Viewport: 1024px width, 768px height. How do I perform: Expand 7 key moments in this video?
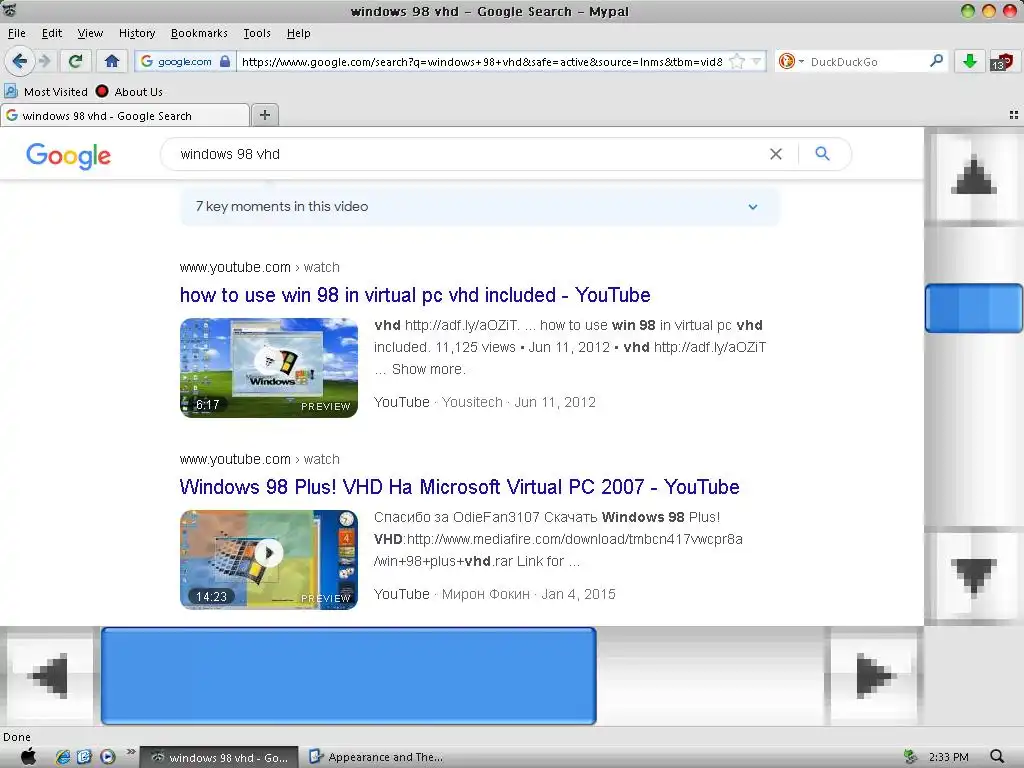coord(480,206)
